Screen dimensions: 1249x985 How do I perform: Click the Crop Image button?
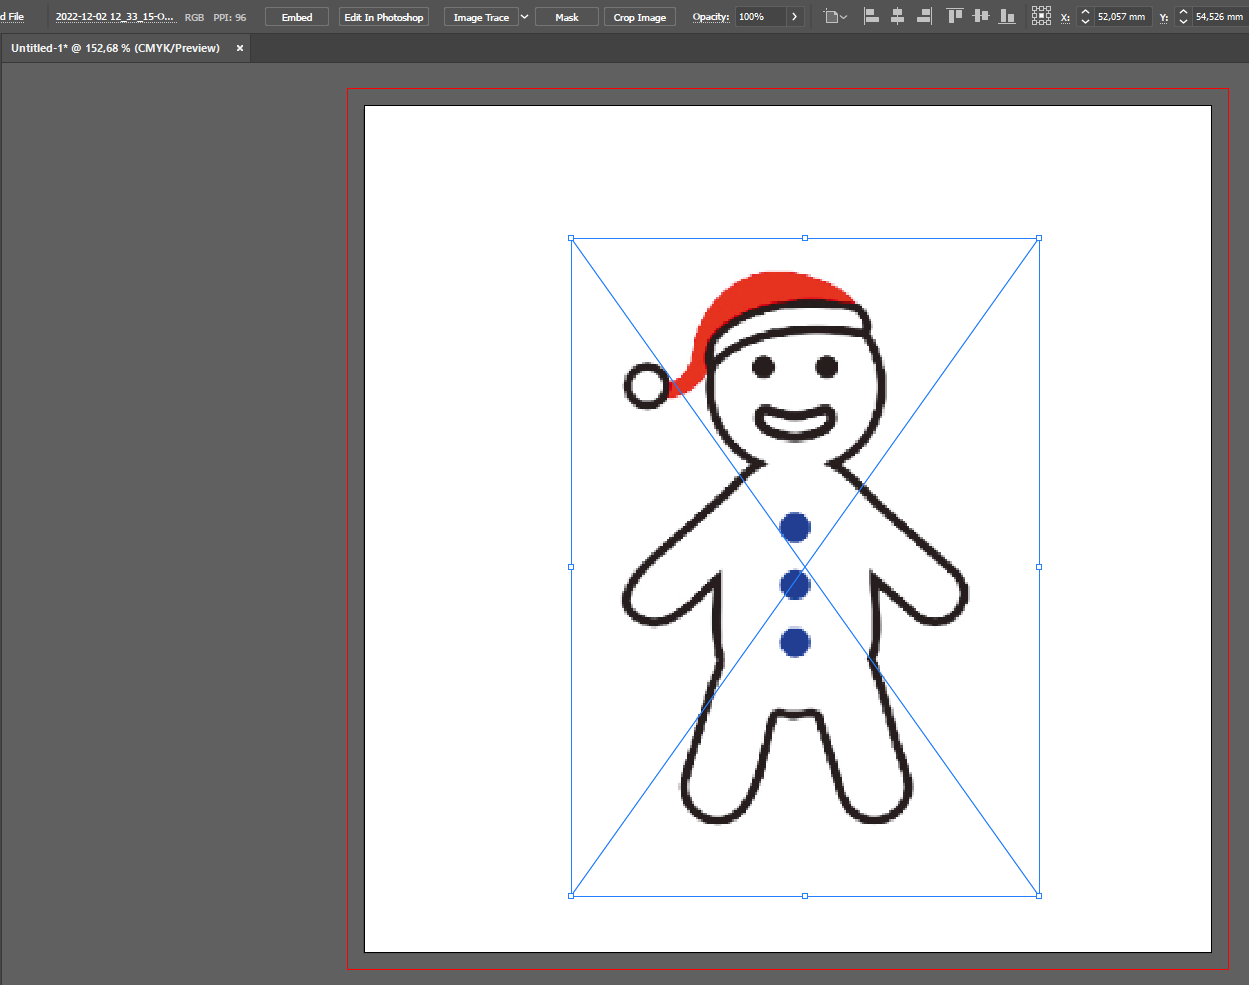640,17
